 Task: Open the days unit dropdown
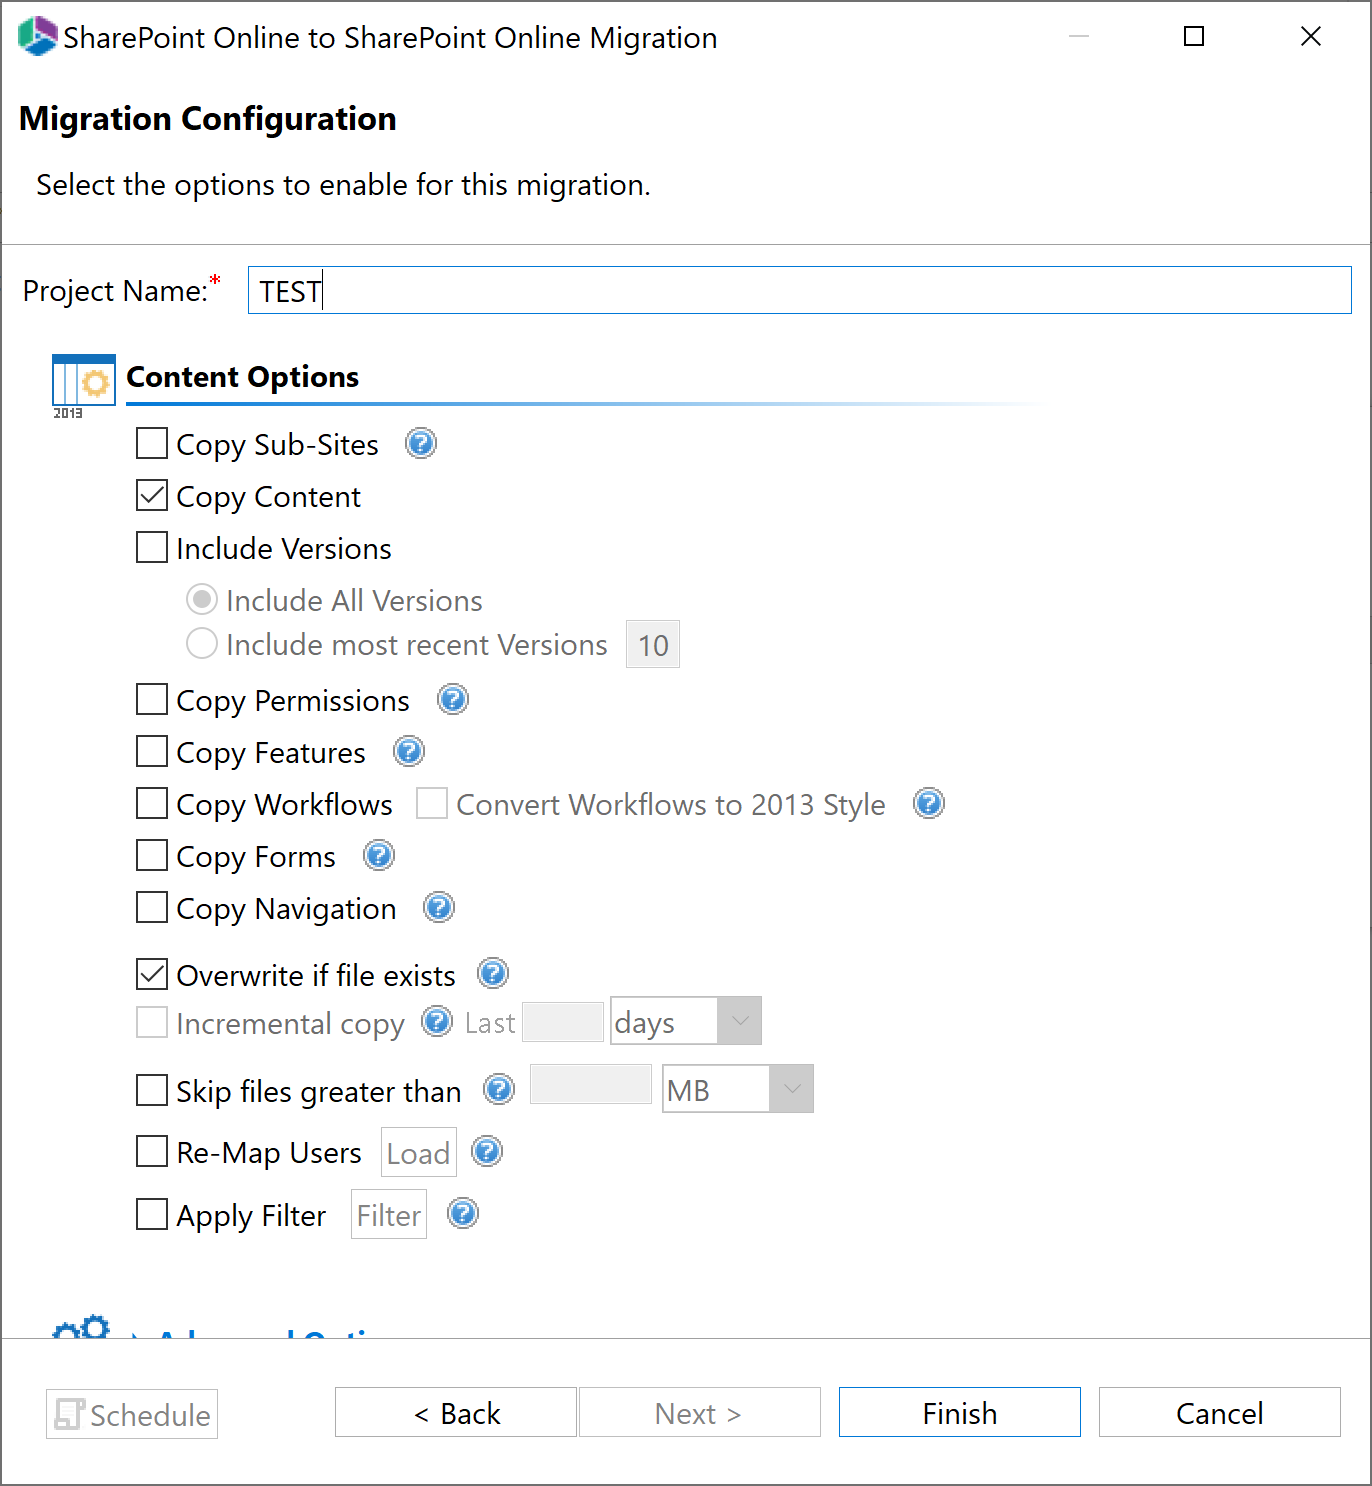click(x=739, y=1020)
